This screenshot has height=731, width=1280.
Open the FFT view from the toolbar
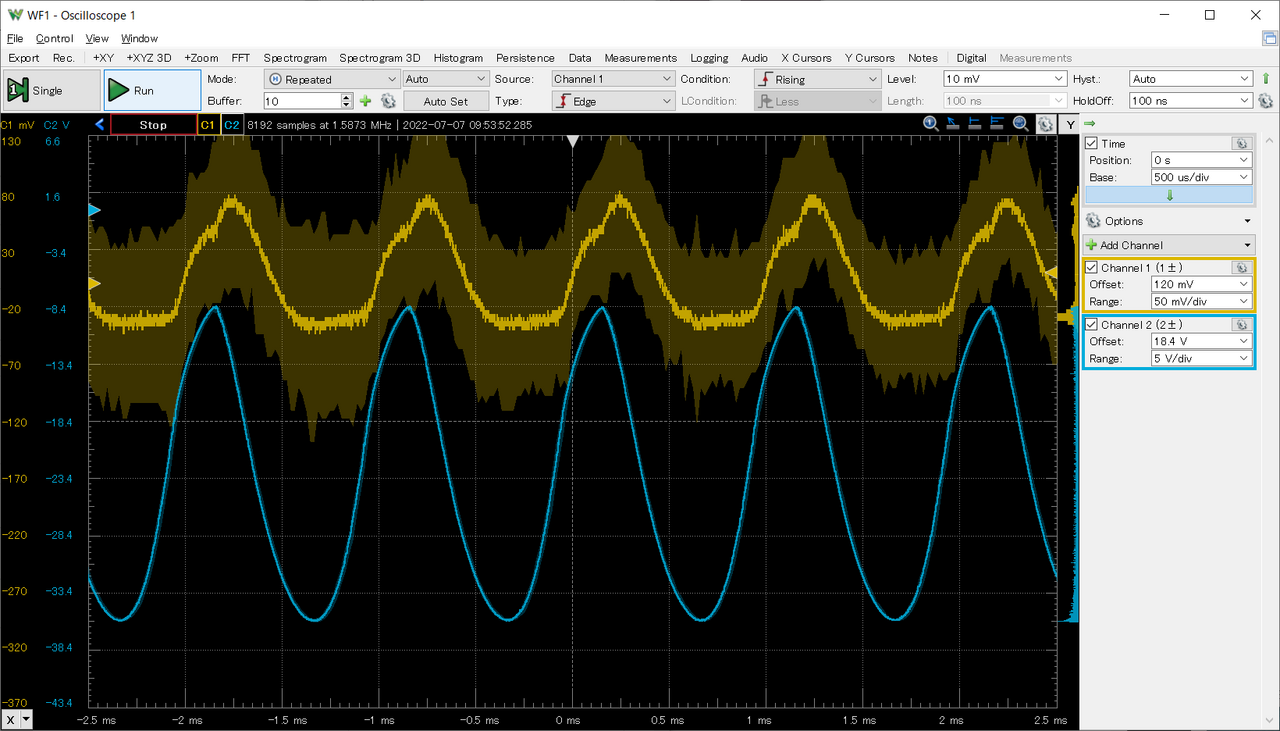coord(241,58)
